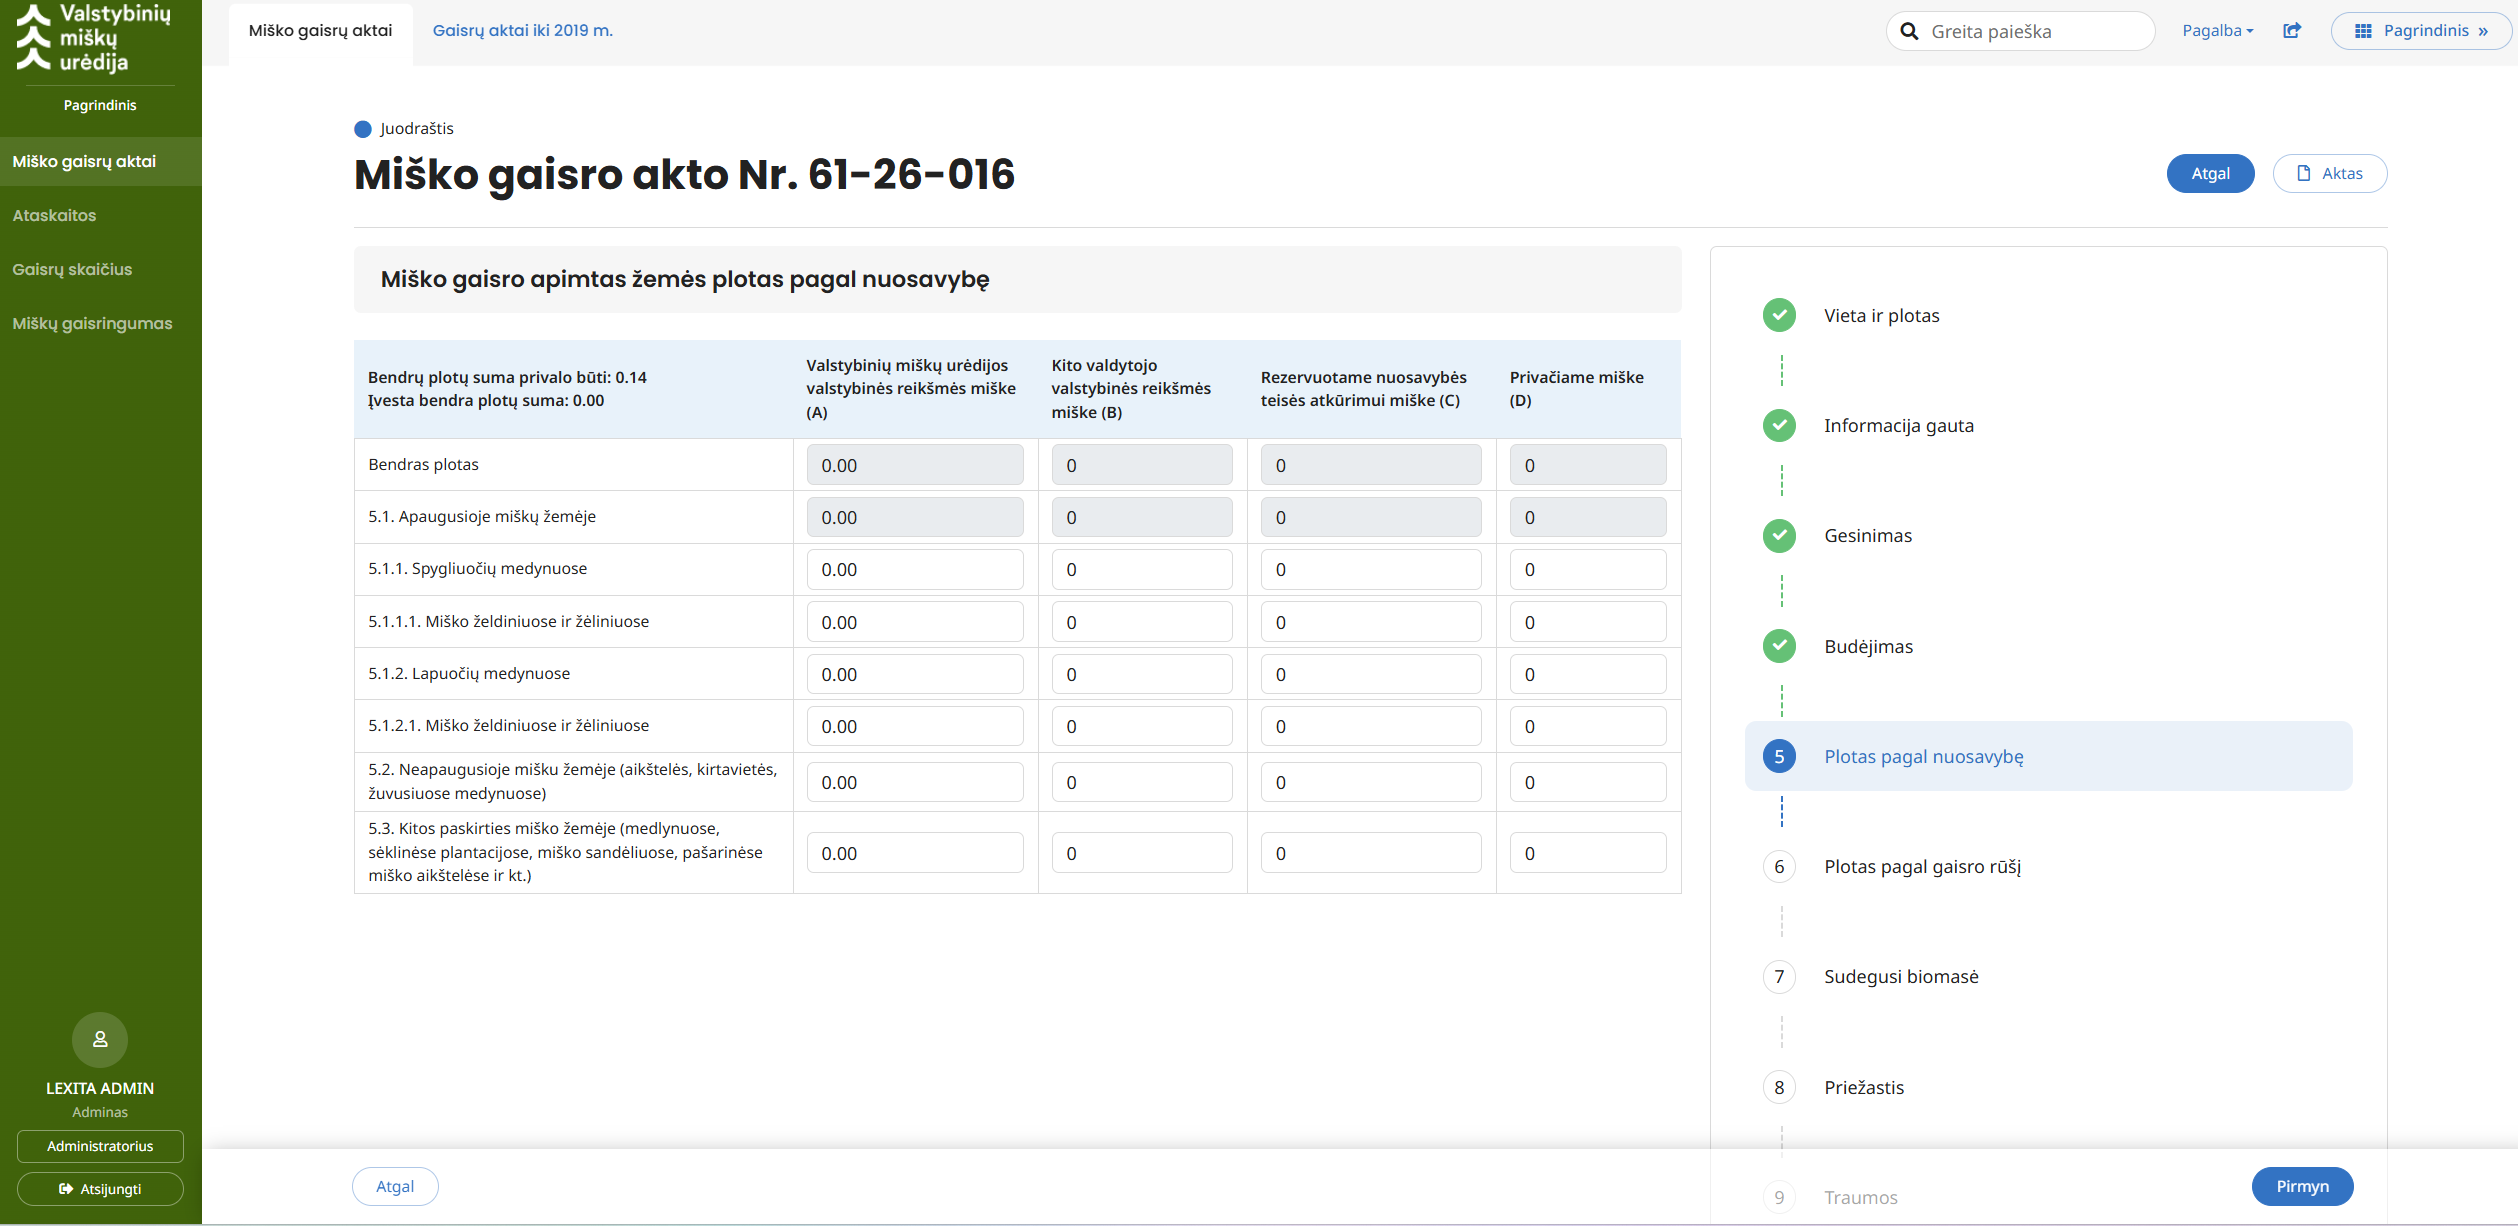Switch to Gaisrų aktai iki 2019 m. tab

(522, 31)
